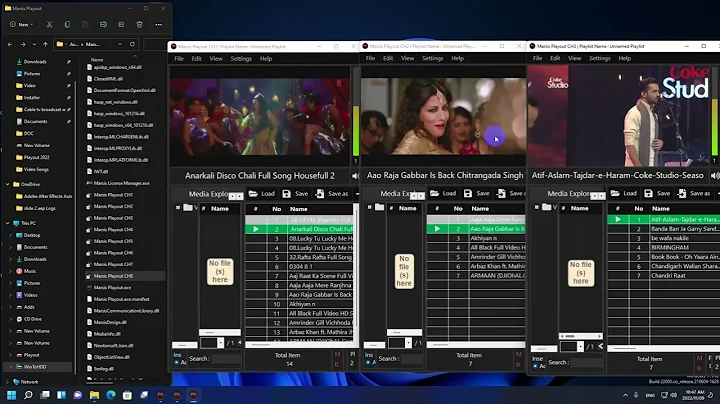Click Load folder icon in CH1 window

click(253, 194)
